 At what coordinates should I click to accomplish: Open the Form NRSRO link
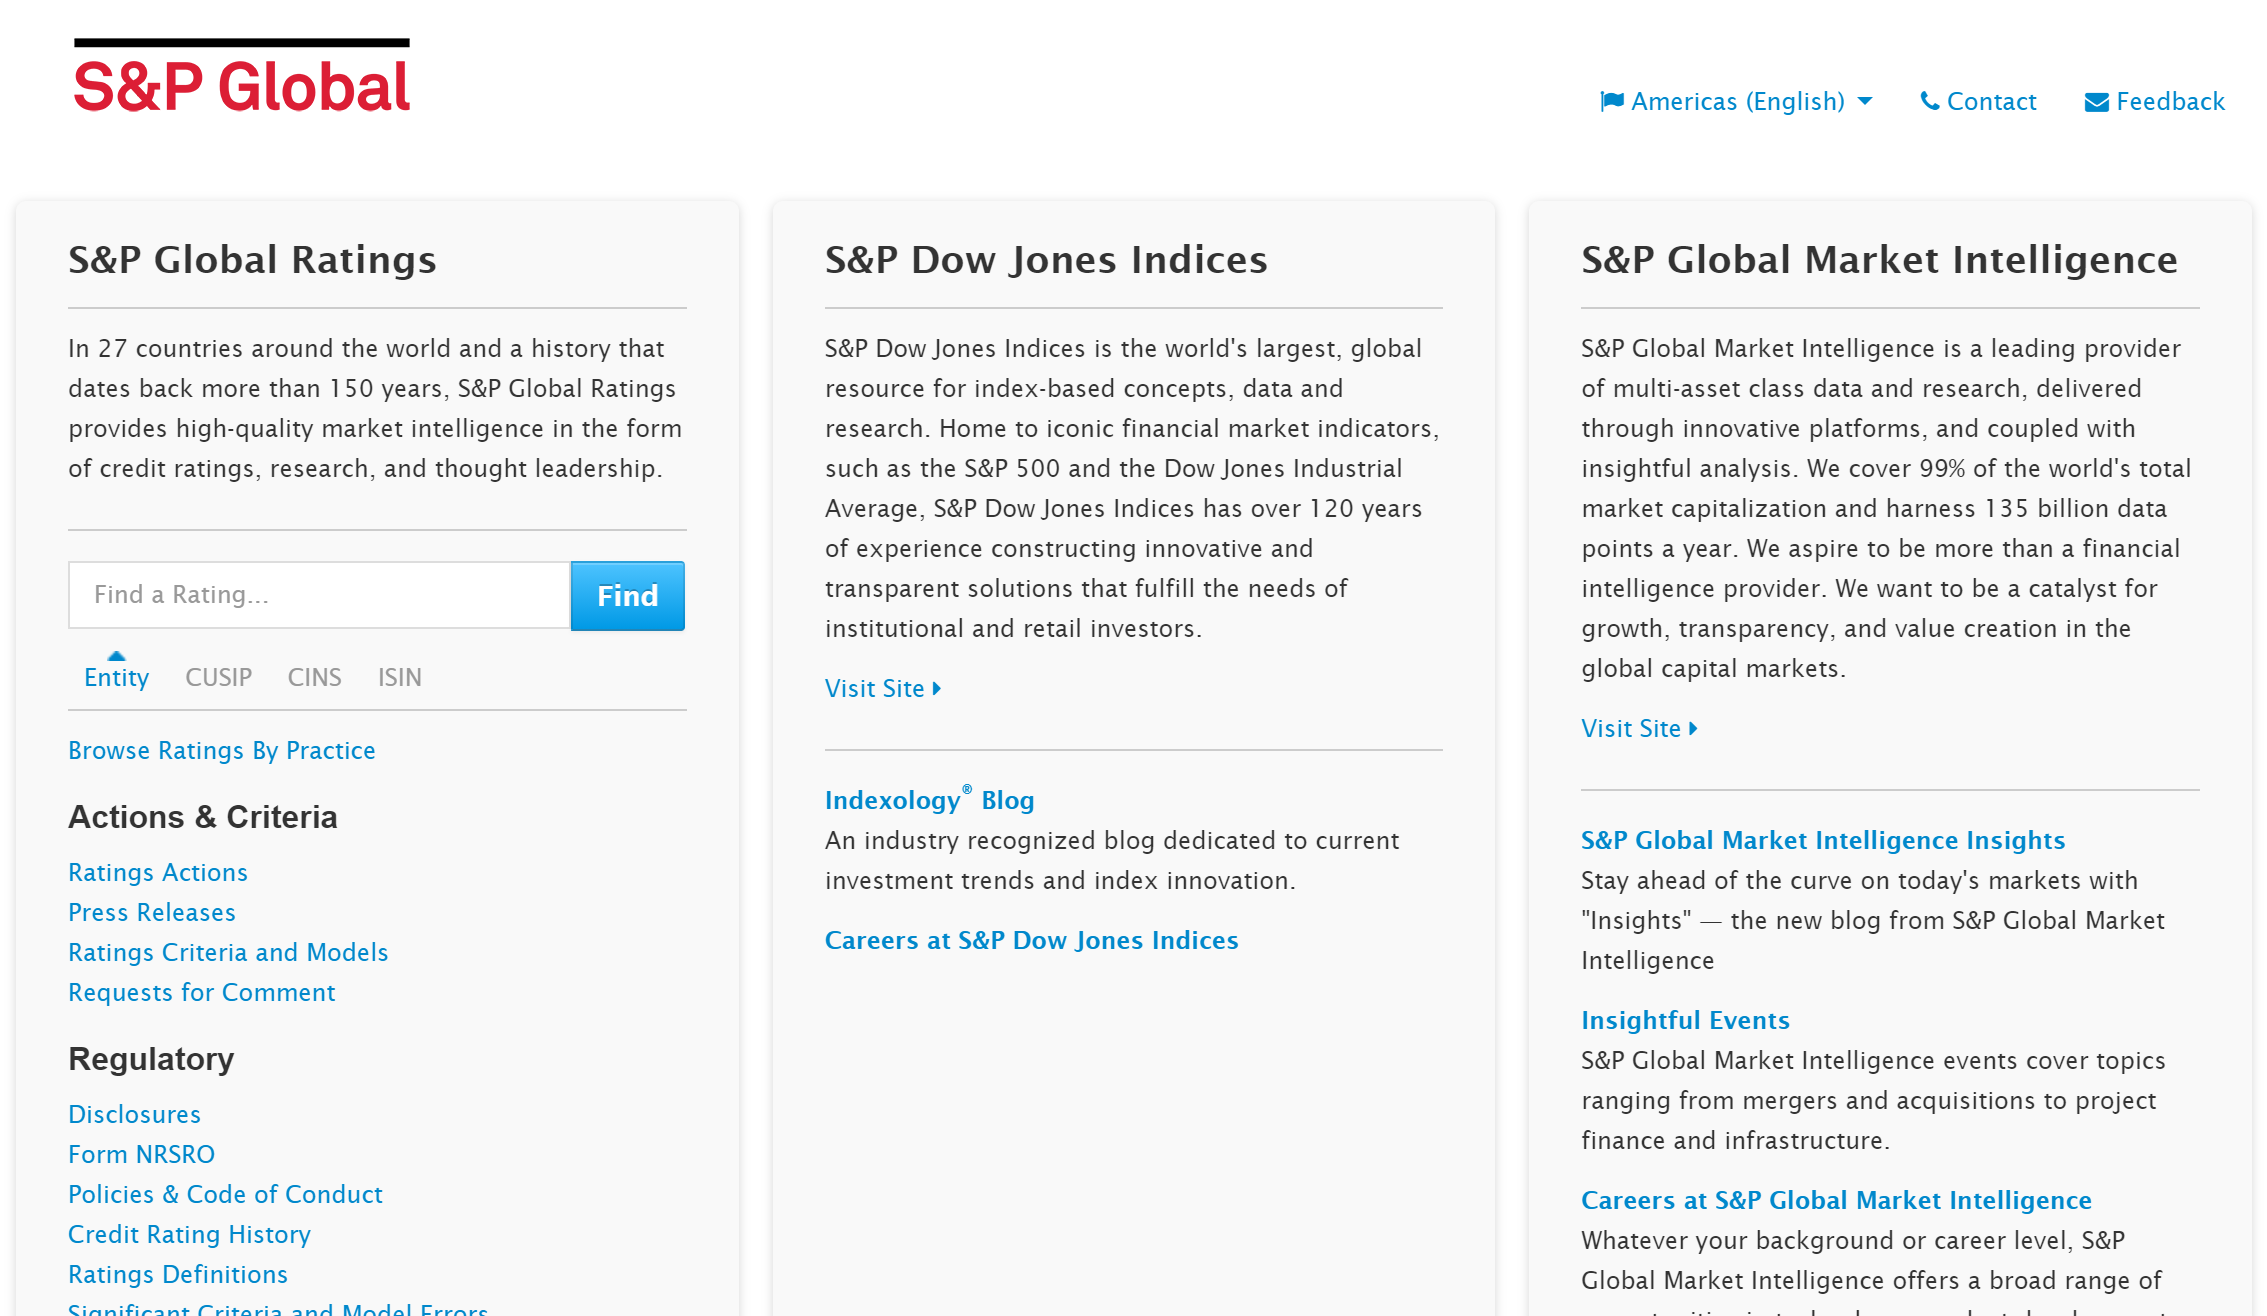(141, 1154)
